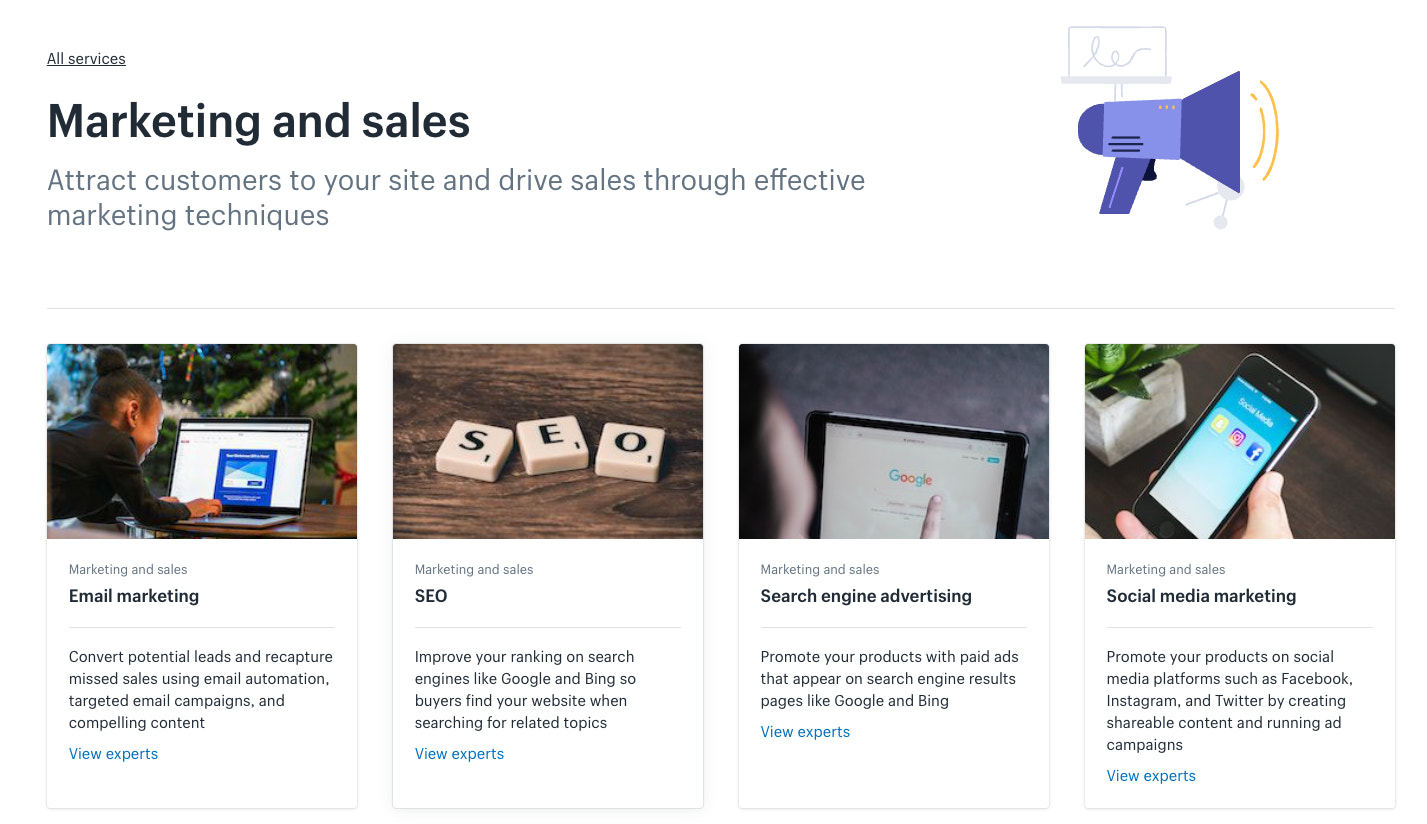The image size is (1427, 824).
Task: Click the Social media marketing description text
Action: click(x=1228, y=700)
